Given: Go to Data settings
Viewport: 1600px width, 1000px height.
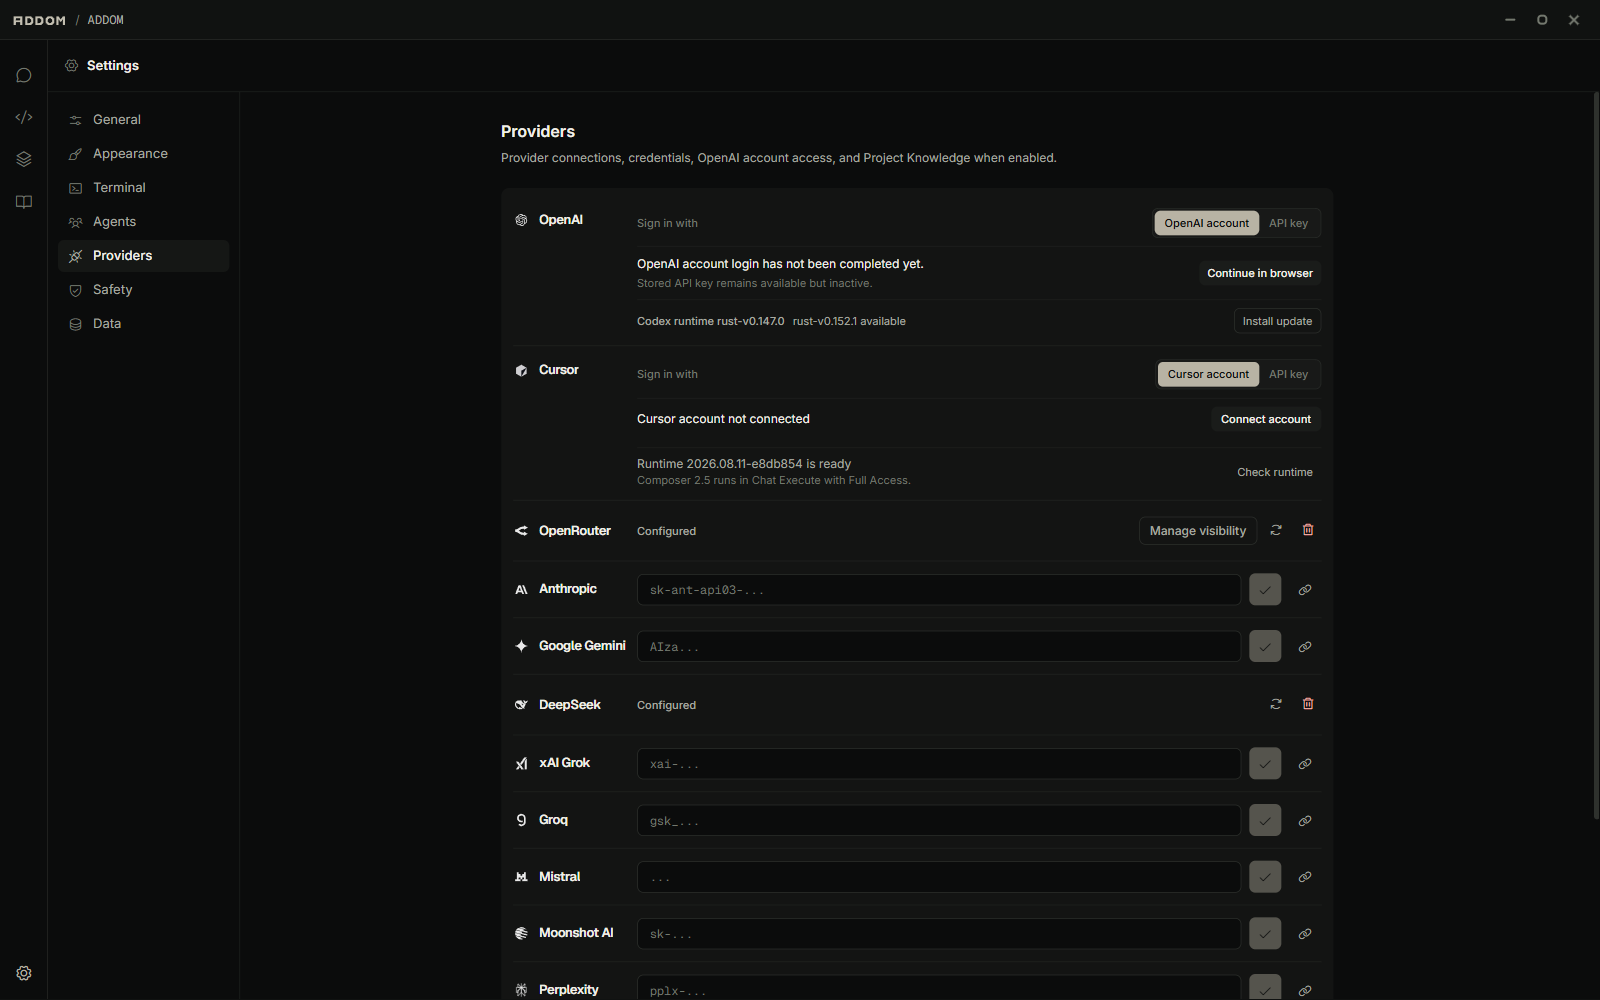Looking at the screenshot, I should click(x=144, y=324).
